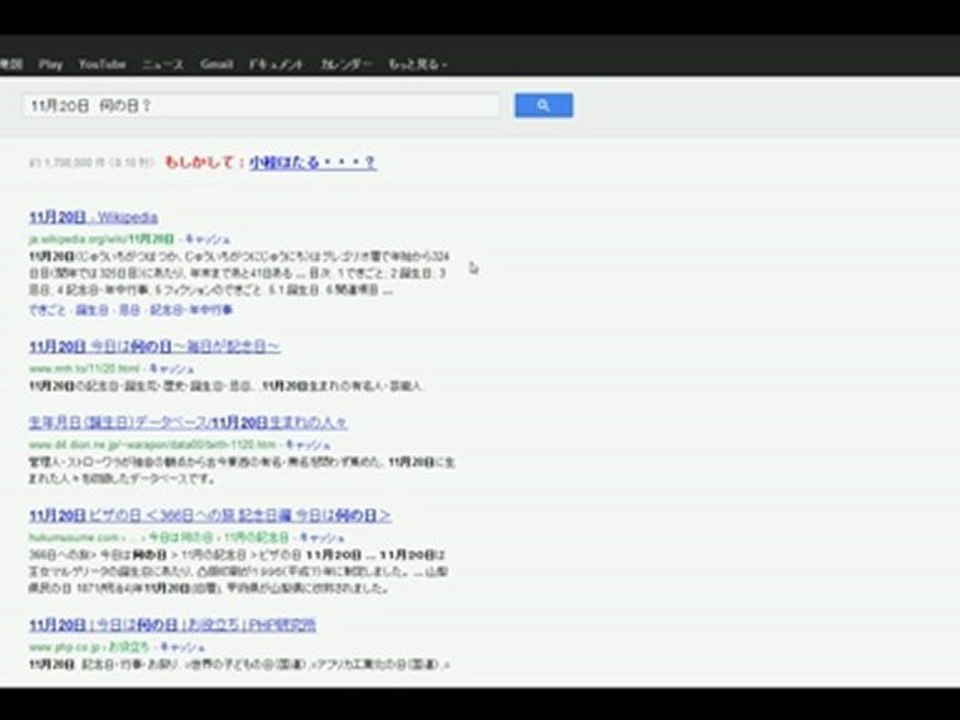Open 11月20日 今日は何の日～毎日が記念日～ result

click(155, 347)
